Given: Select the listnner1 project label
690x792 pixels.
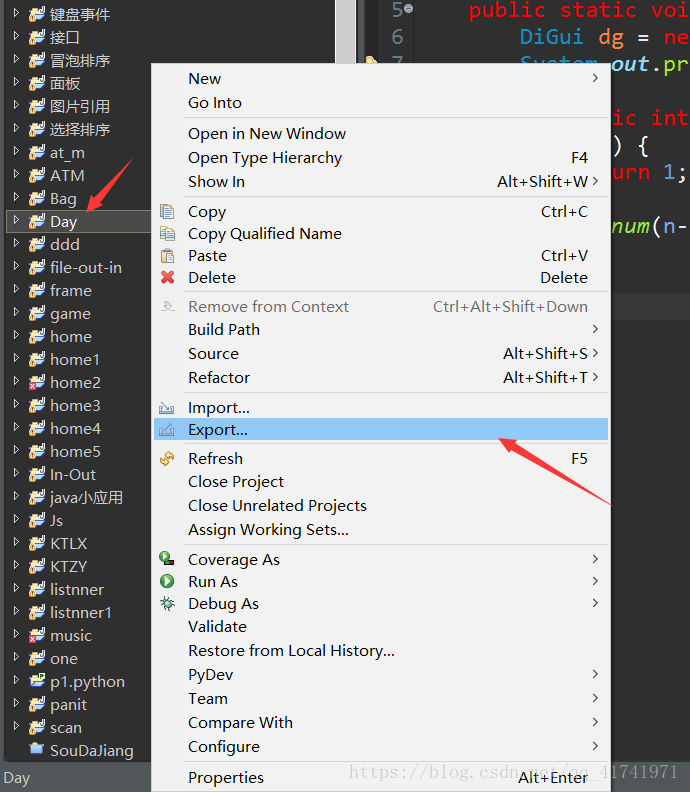Looking at the screenshot, I should click(x=81, y=613).
